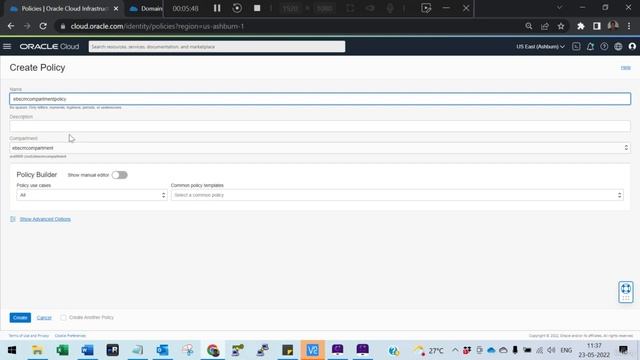Open Sticky Notes from the taskbar

point(287,350)
